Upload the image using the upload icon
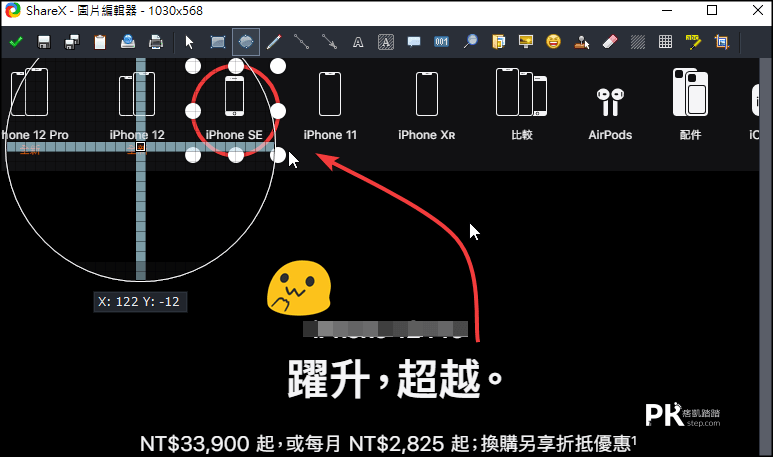Image resolution: width=773 pixels, height=457 pixels. tap(128, 42)
